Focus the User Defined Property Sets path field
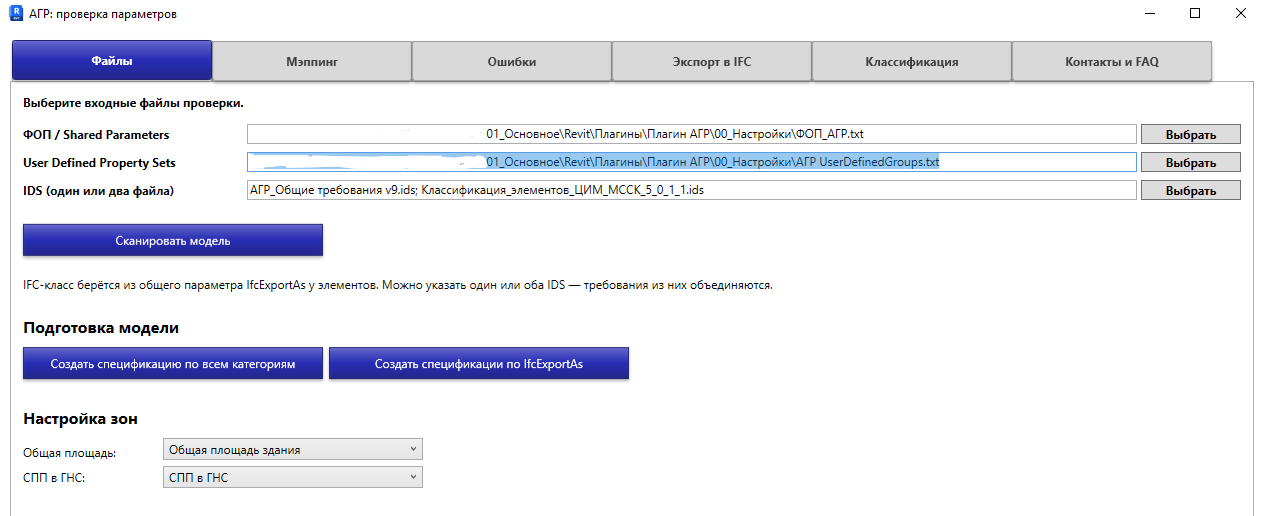1264x516 pixels. click(692, 162)
